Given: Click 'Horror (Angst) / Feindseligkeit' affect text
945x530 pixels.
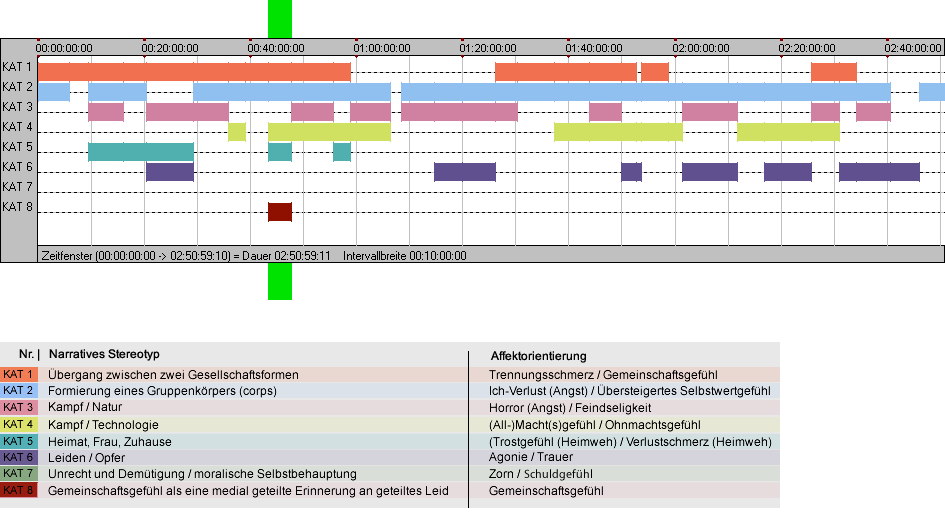Looking at the screenshot, I should click(x=570, y=408).
